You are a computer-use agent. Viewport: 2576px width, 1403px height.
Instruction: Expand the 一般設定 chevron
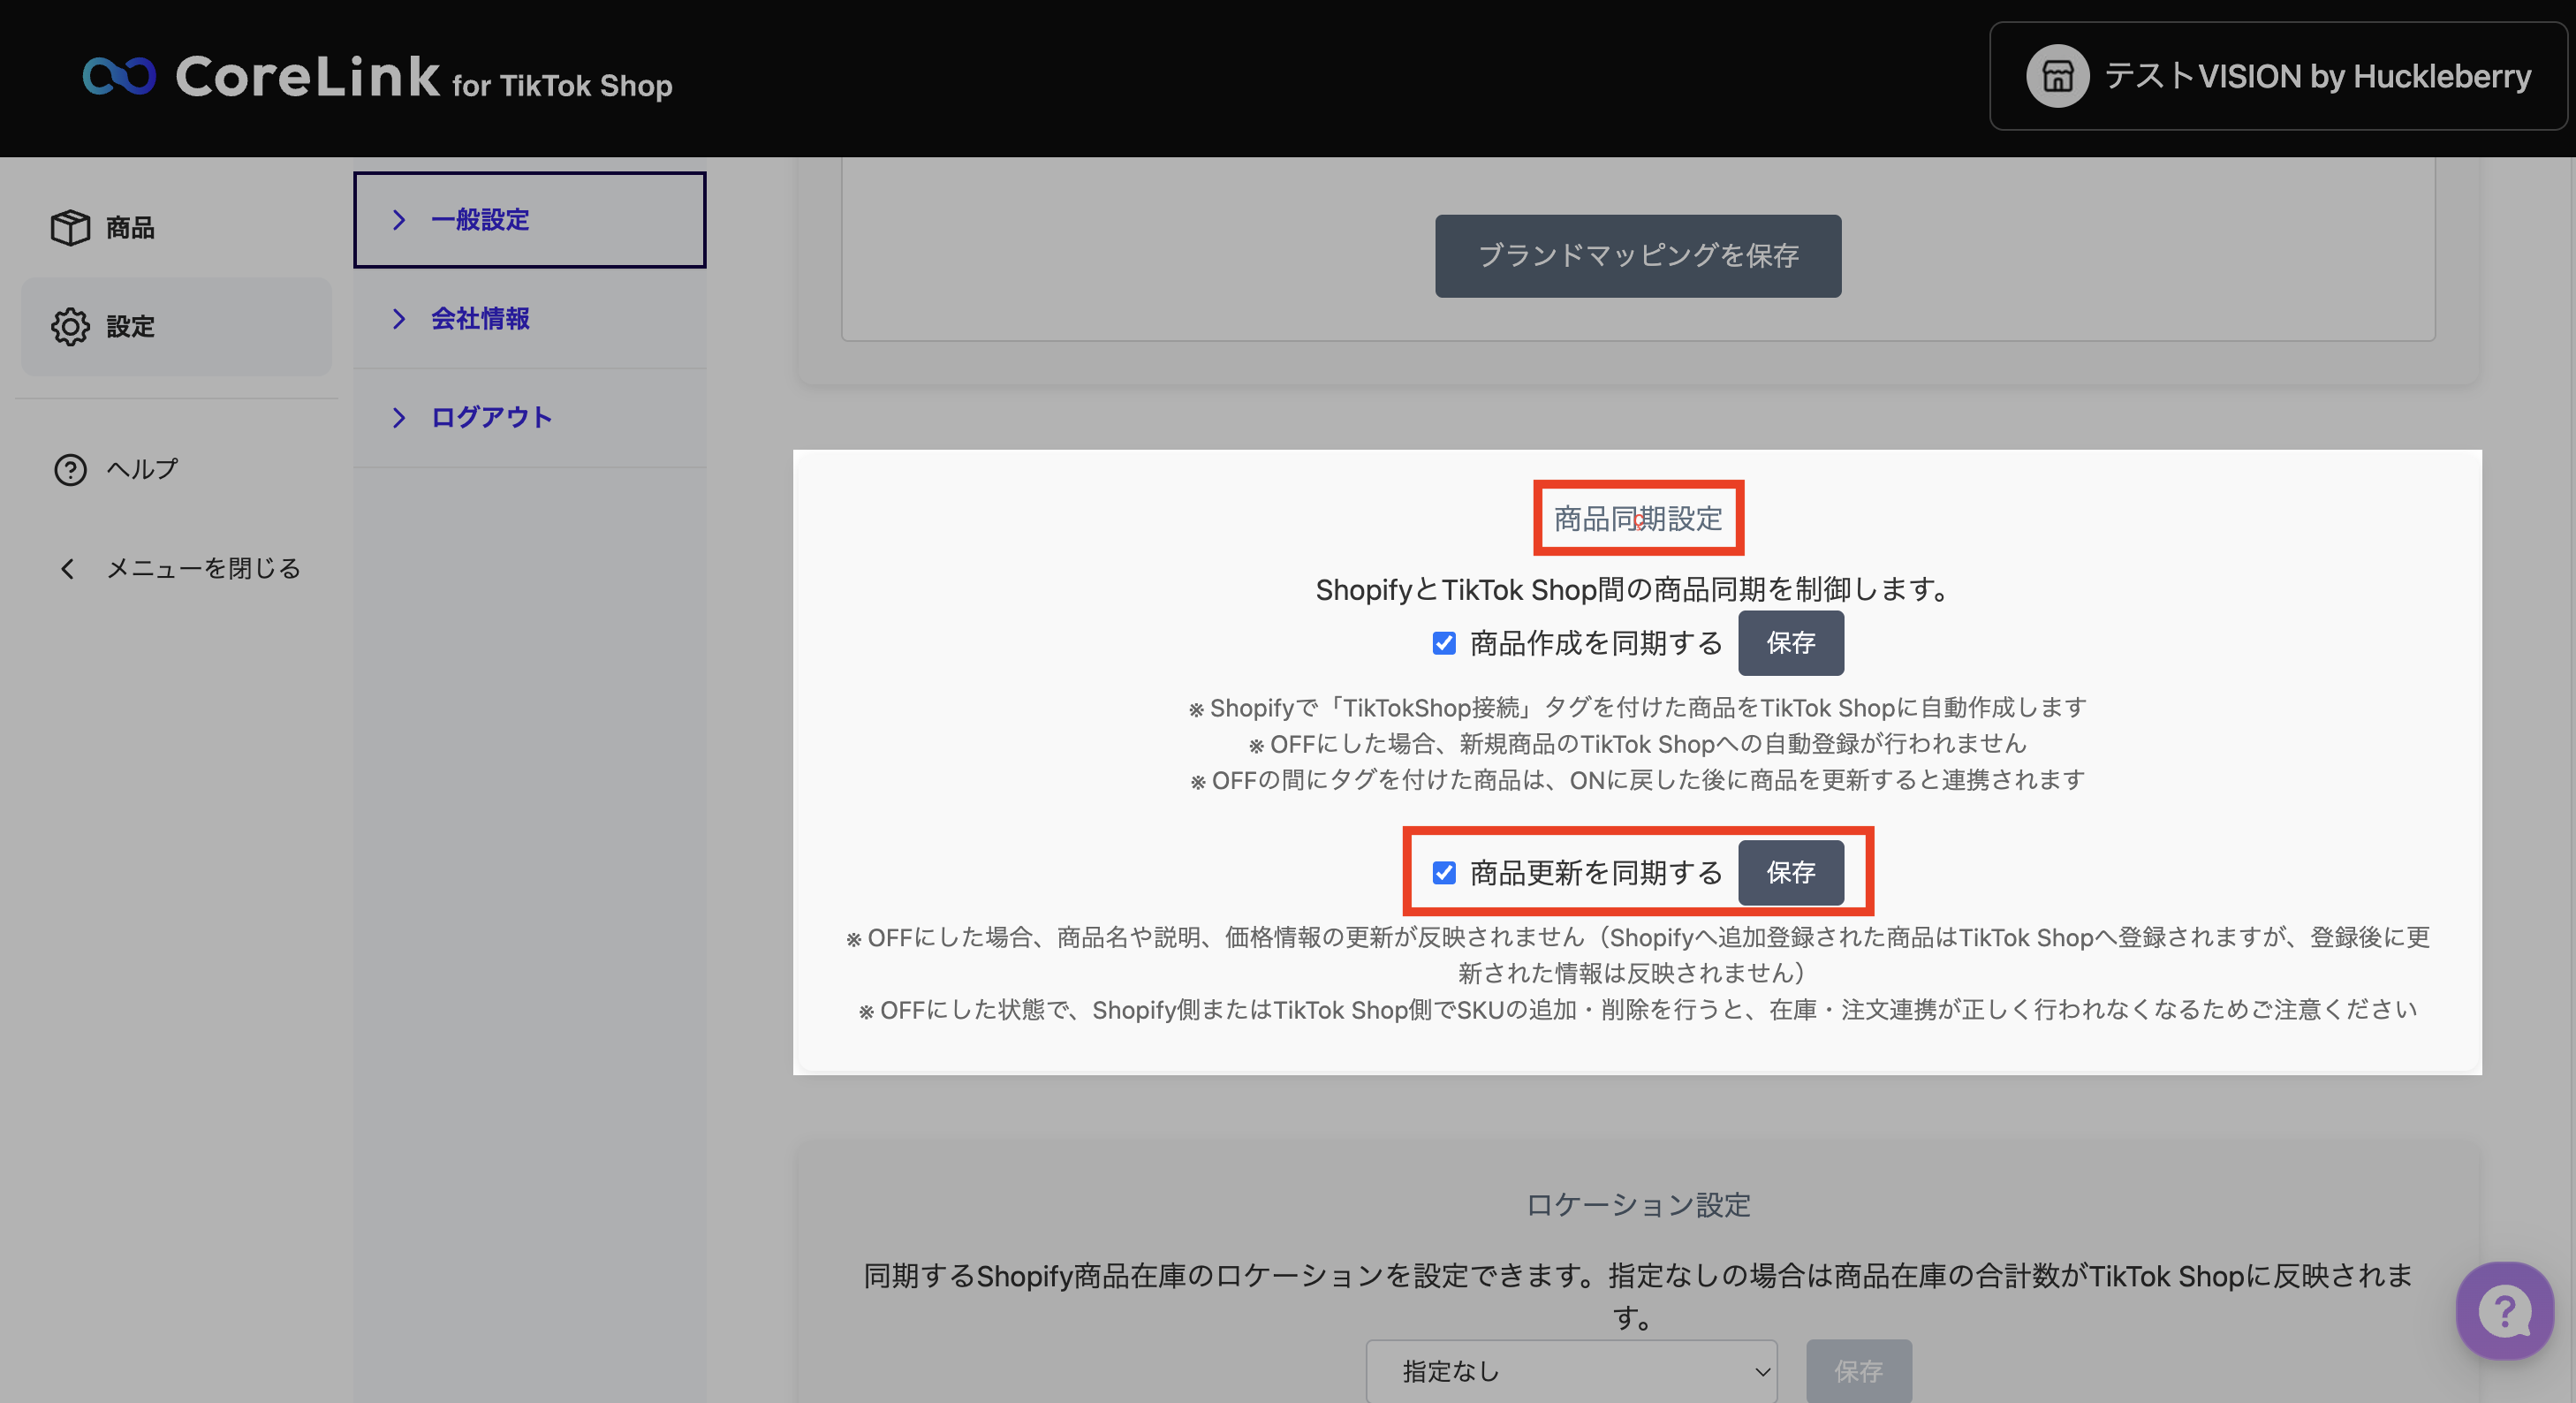pos(399,220)
